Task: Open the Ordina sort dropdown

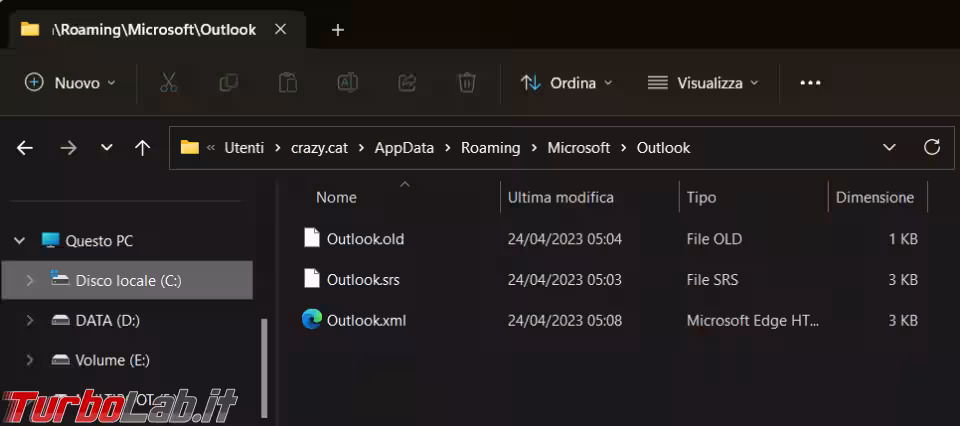Action: point(566,83)
